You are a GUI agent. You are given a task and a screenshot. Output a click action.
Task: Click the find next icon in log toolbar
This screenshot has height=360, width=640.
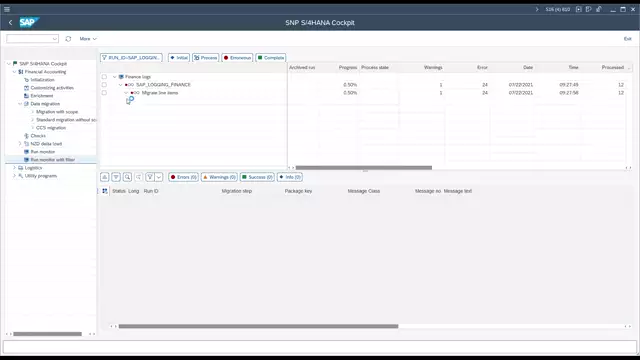pos(139,177)
